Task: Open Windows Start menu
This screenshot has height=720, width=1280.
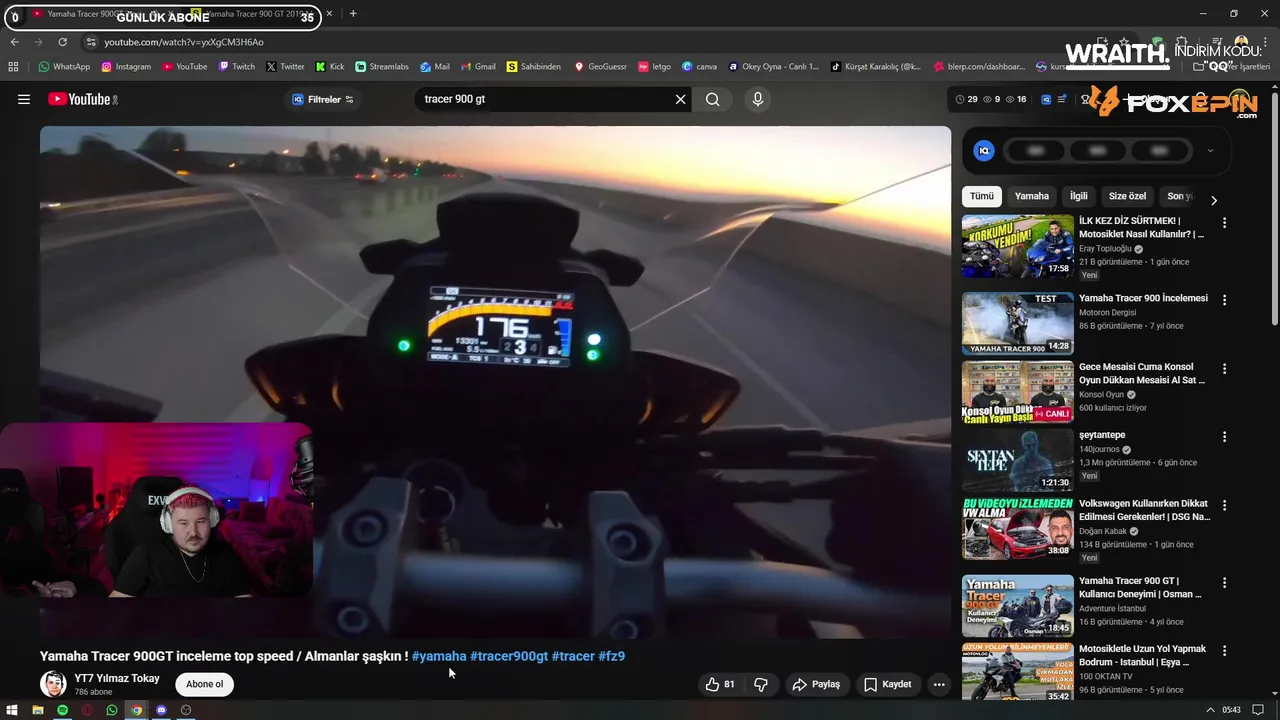Action: [13, 710]
